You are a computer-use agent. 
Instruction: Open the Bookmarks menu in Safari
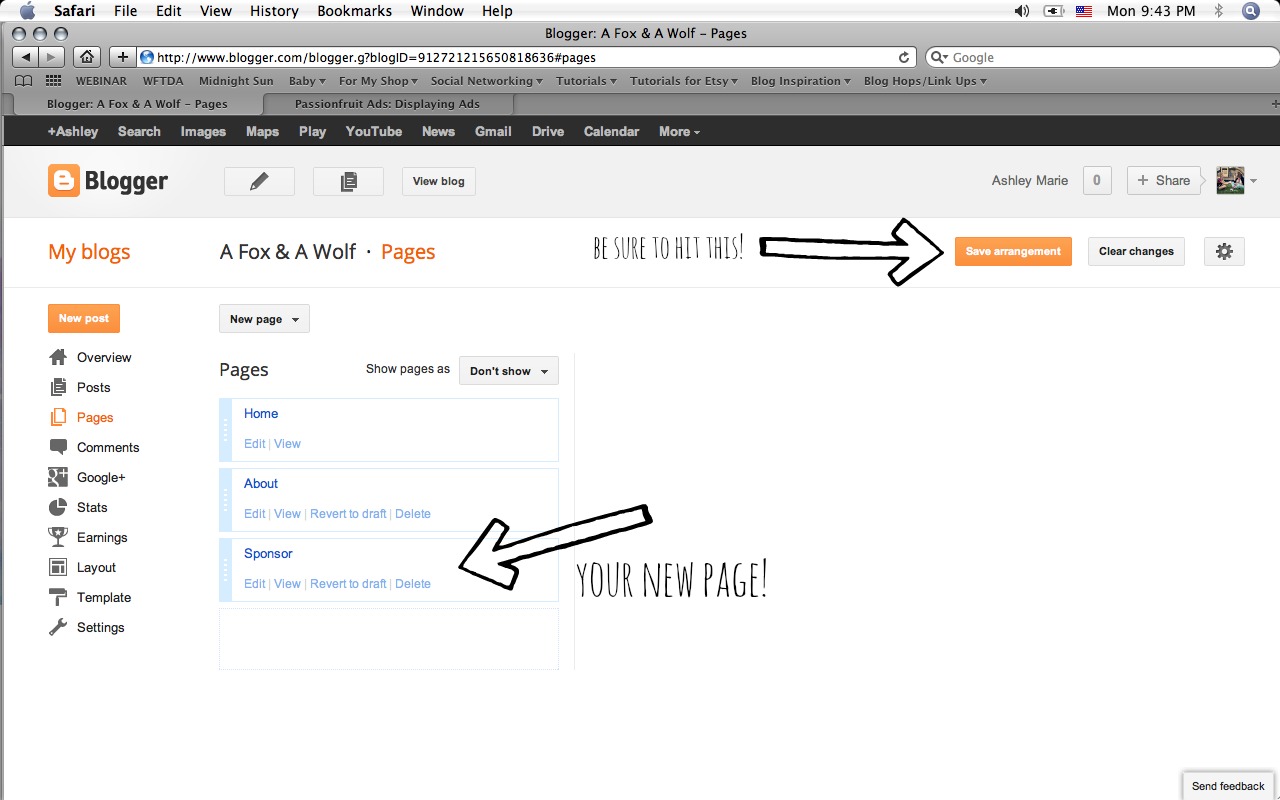point(354,11)
